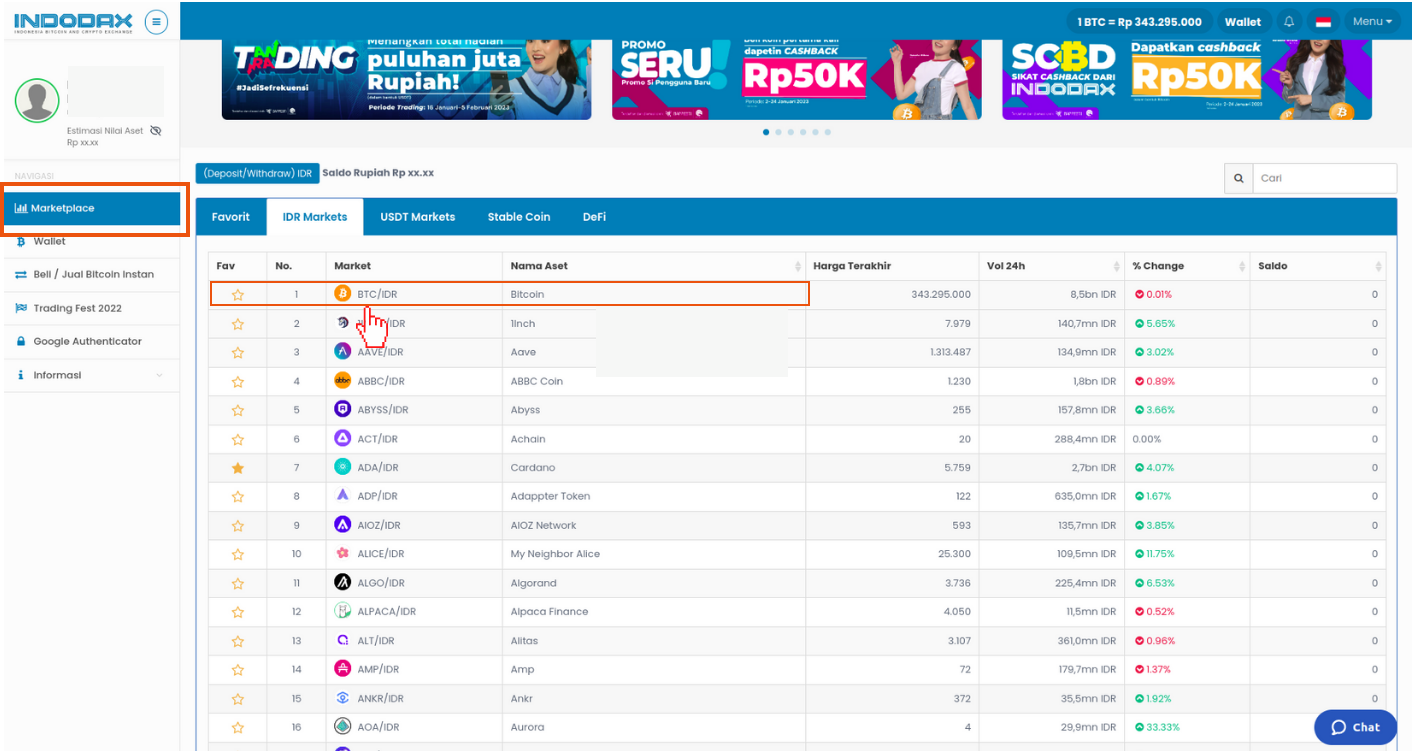Screen dimensions: 1412x751
Task: Click the ALPACA coin icon
Action: click(342, 611)
